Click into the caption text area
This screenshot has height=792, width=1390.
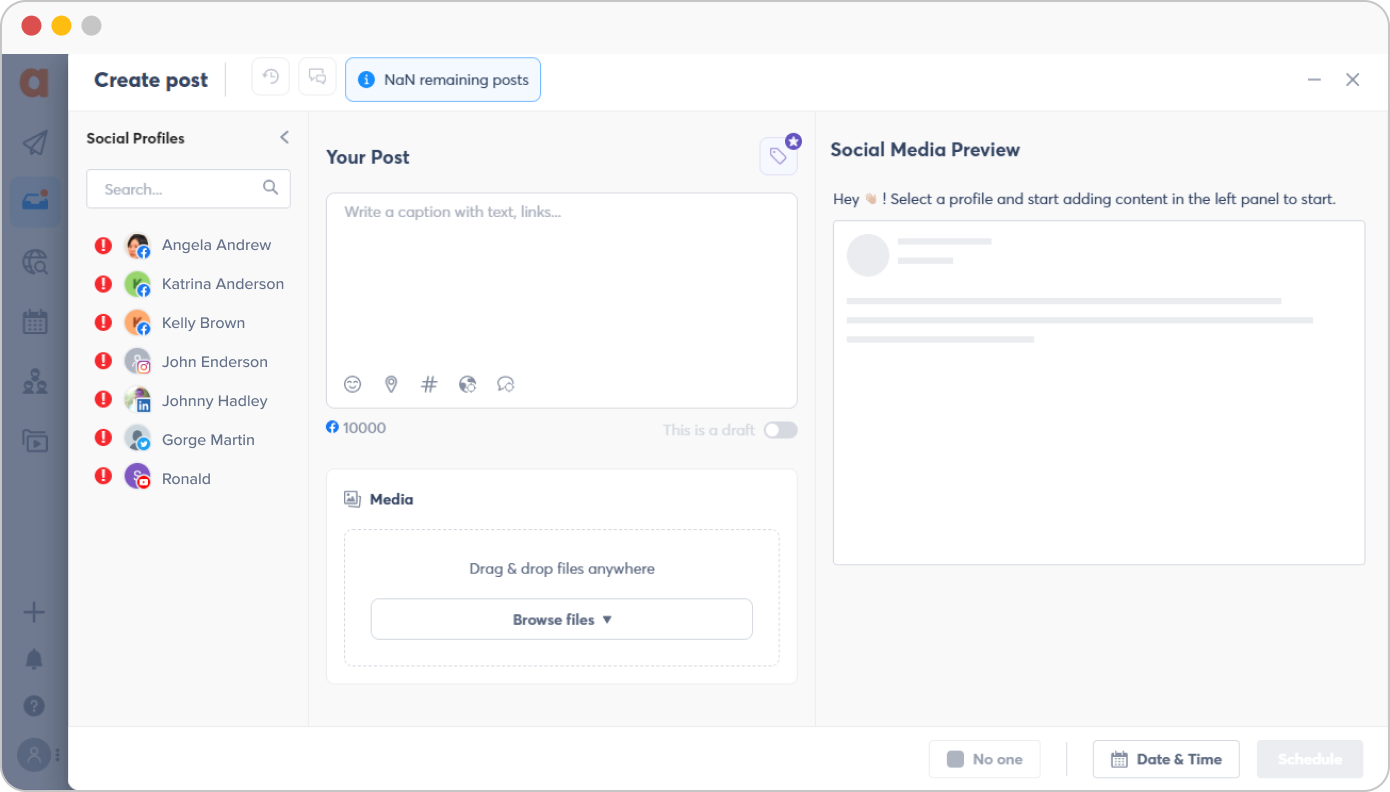tap(560, 280)
